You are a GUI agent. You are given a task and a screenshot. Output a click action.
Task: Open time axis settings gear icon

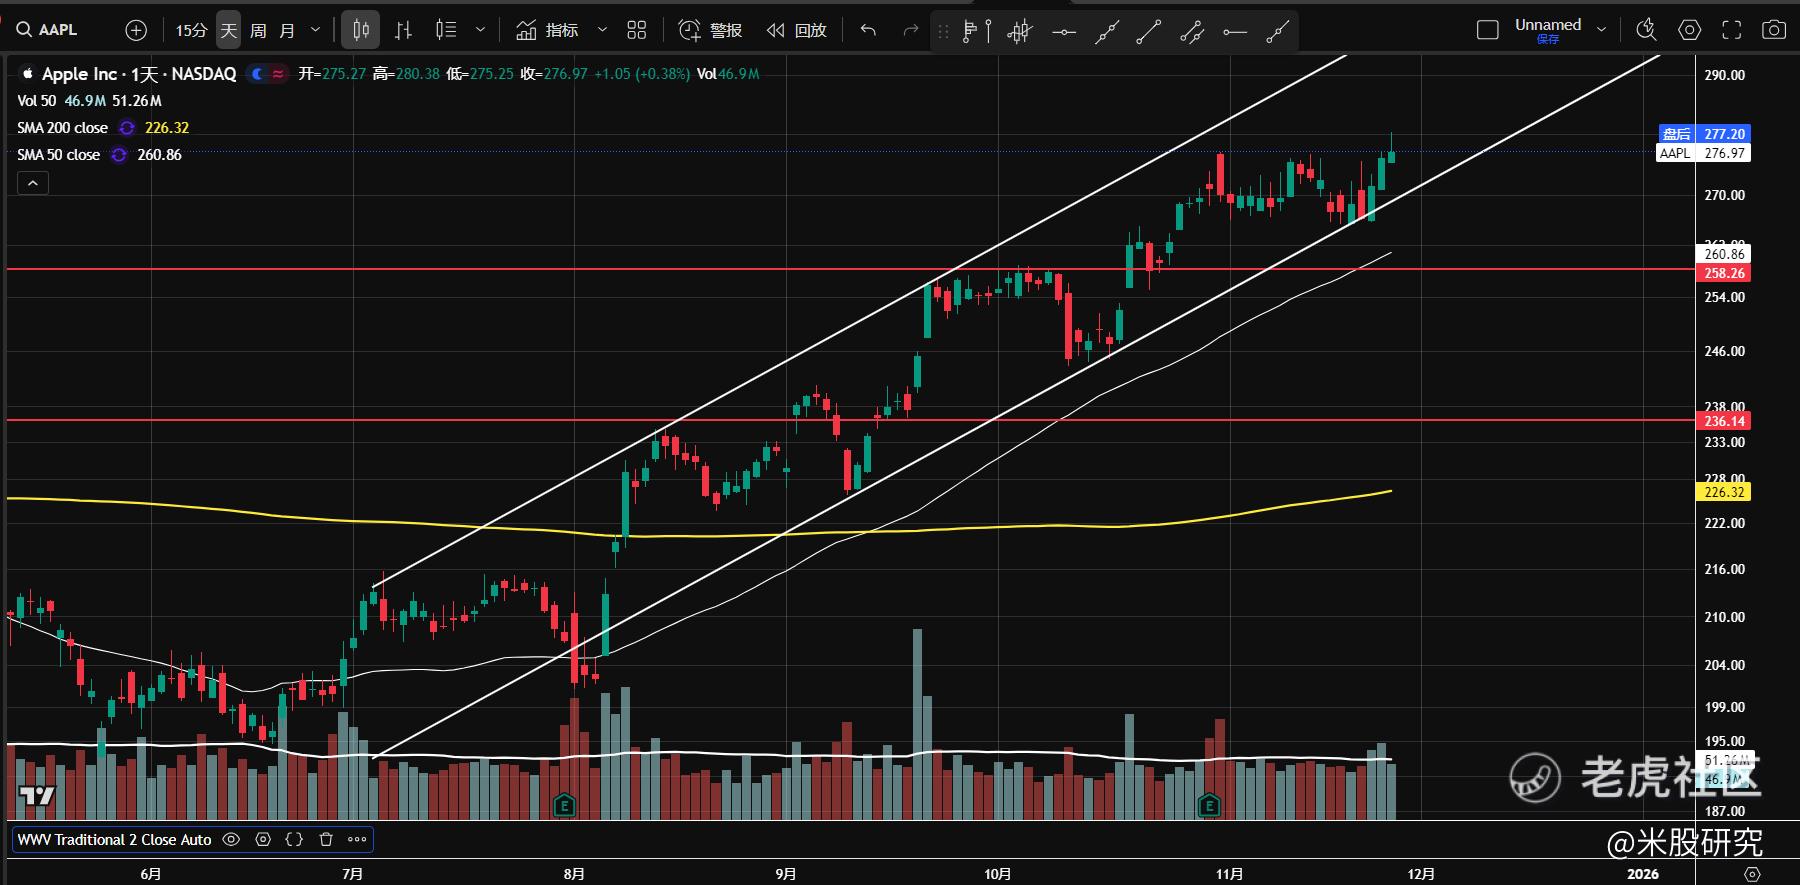(1752, 873)
